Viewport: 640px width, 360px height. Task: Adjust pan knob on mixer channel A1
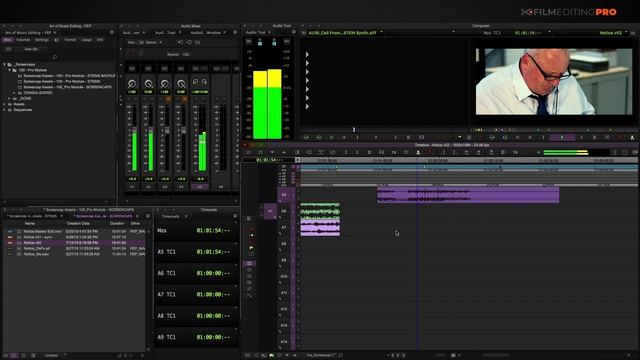(x=132, y=84)
